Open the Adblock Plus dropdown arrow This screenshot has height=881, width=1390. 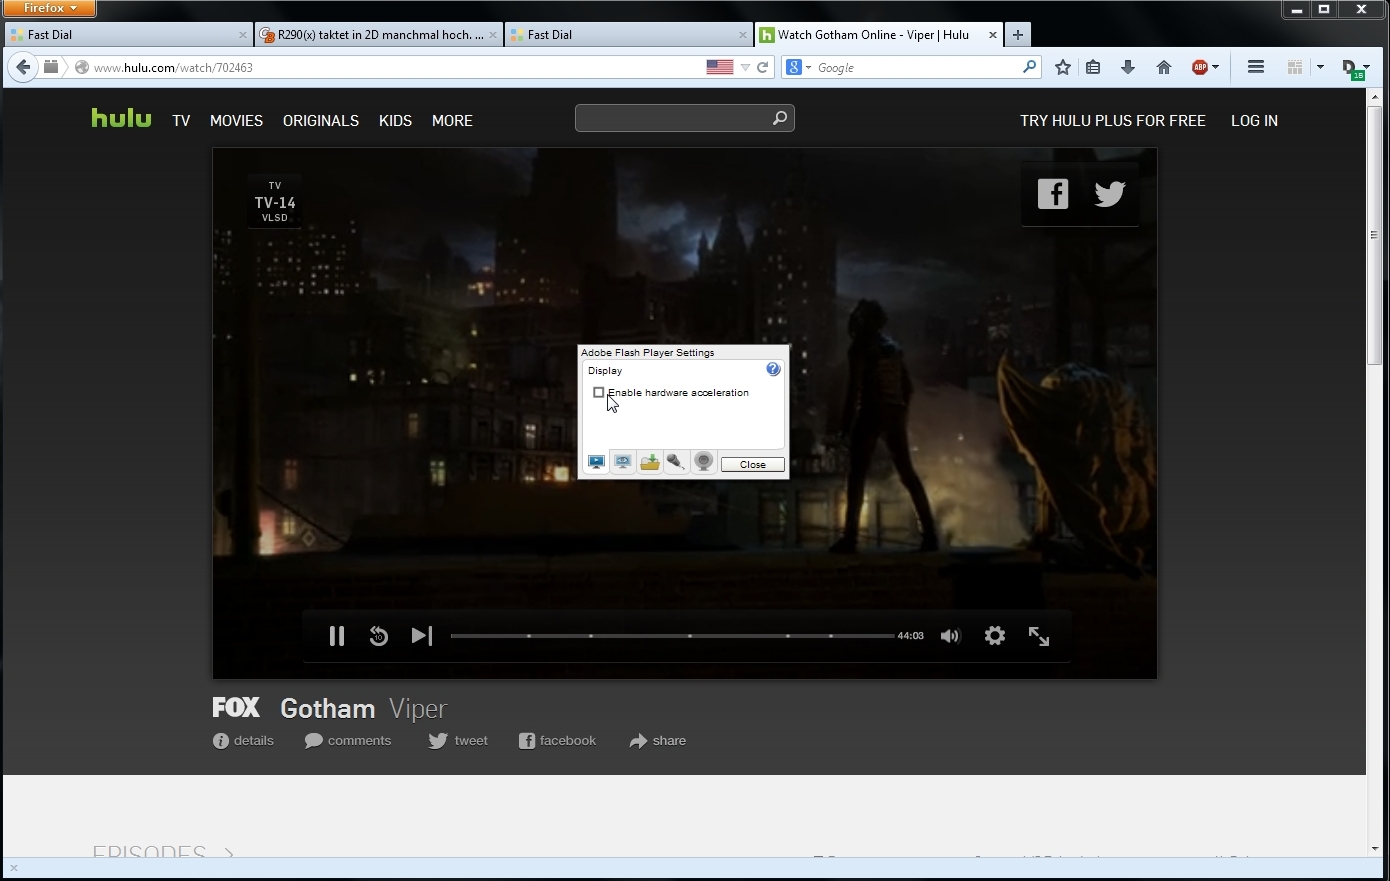[x=1216, y=68]
